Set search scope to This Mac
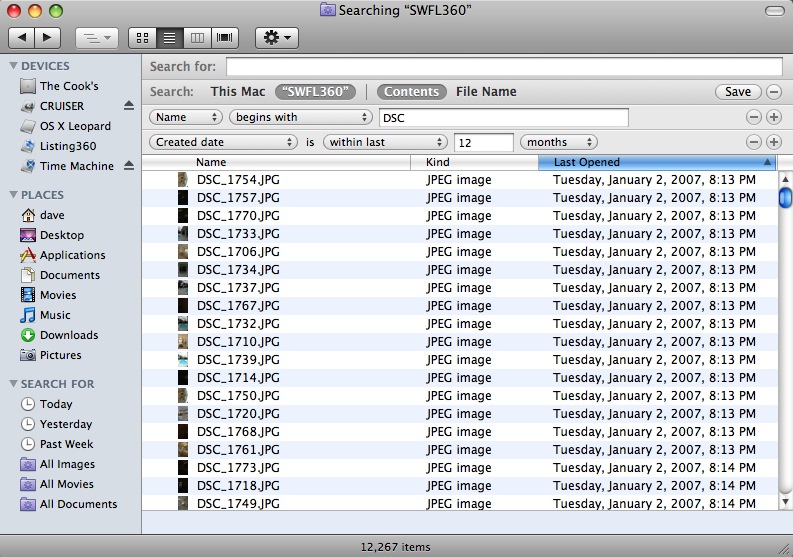The image size is (793, 557). click(x=238, y=92)
